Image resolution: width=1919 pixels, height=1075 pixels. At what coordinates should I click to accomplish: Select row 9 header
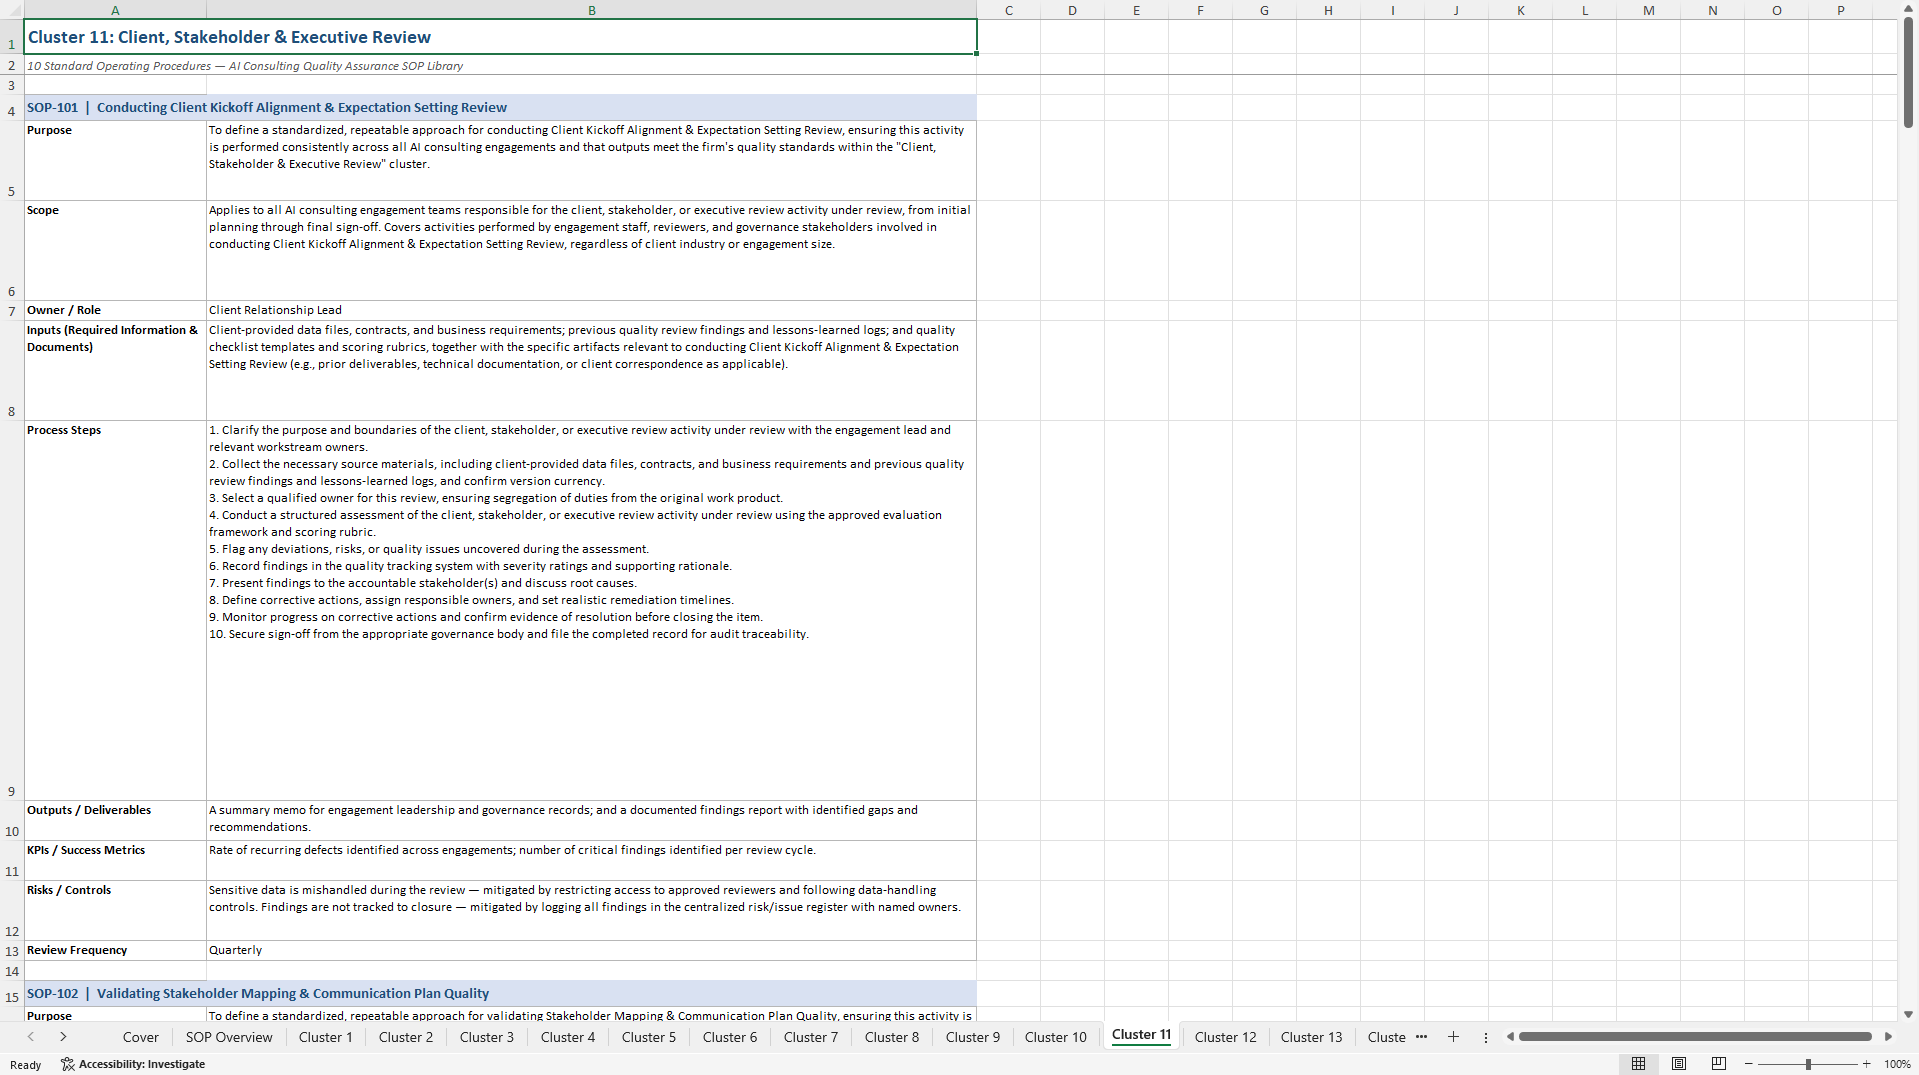tap(12, 610)
